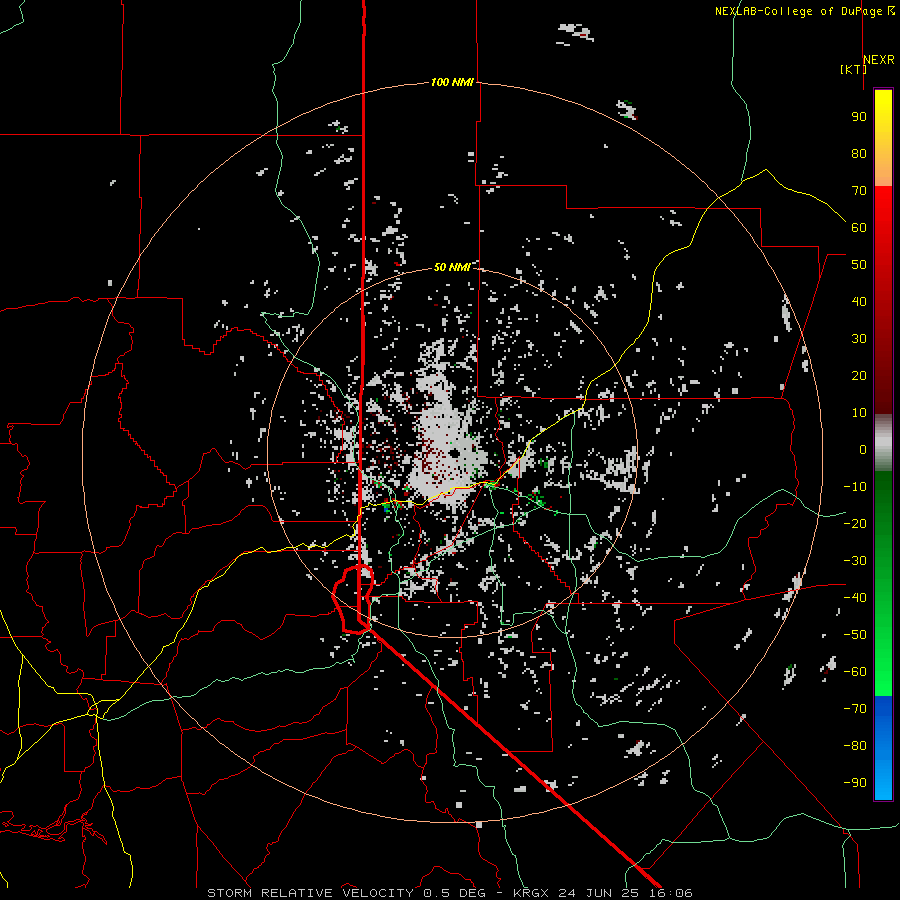Click the 100 NMI range ring label

point(452,83)
